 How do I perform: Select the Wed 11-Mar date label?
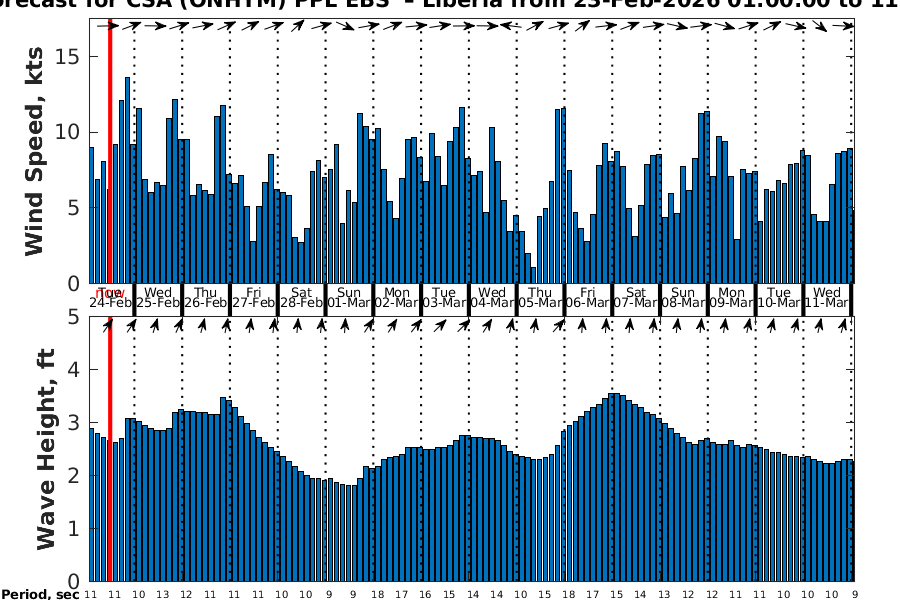827,297
